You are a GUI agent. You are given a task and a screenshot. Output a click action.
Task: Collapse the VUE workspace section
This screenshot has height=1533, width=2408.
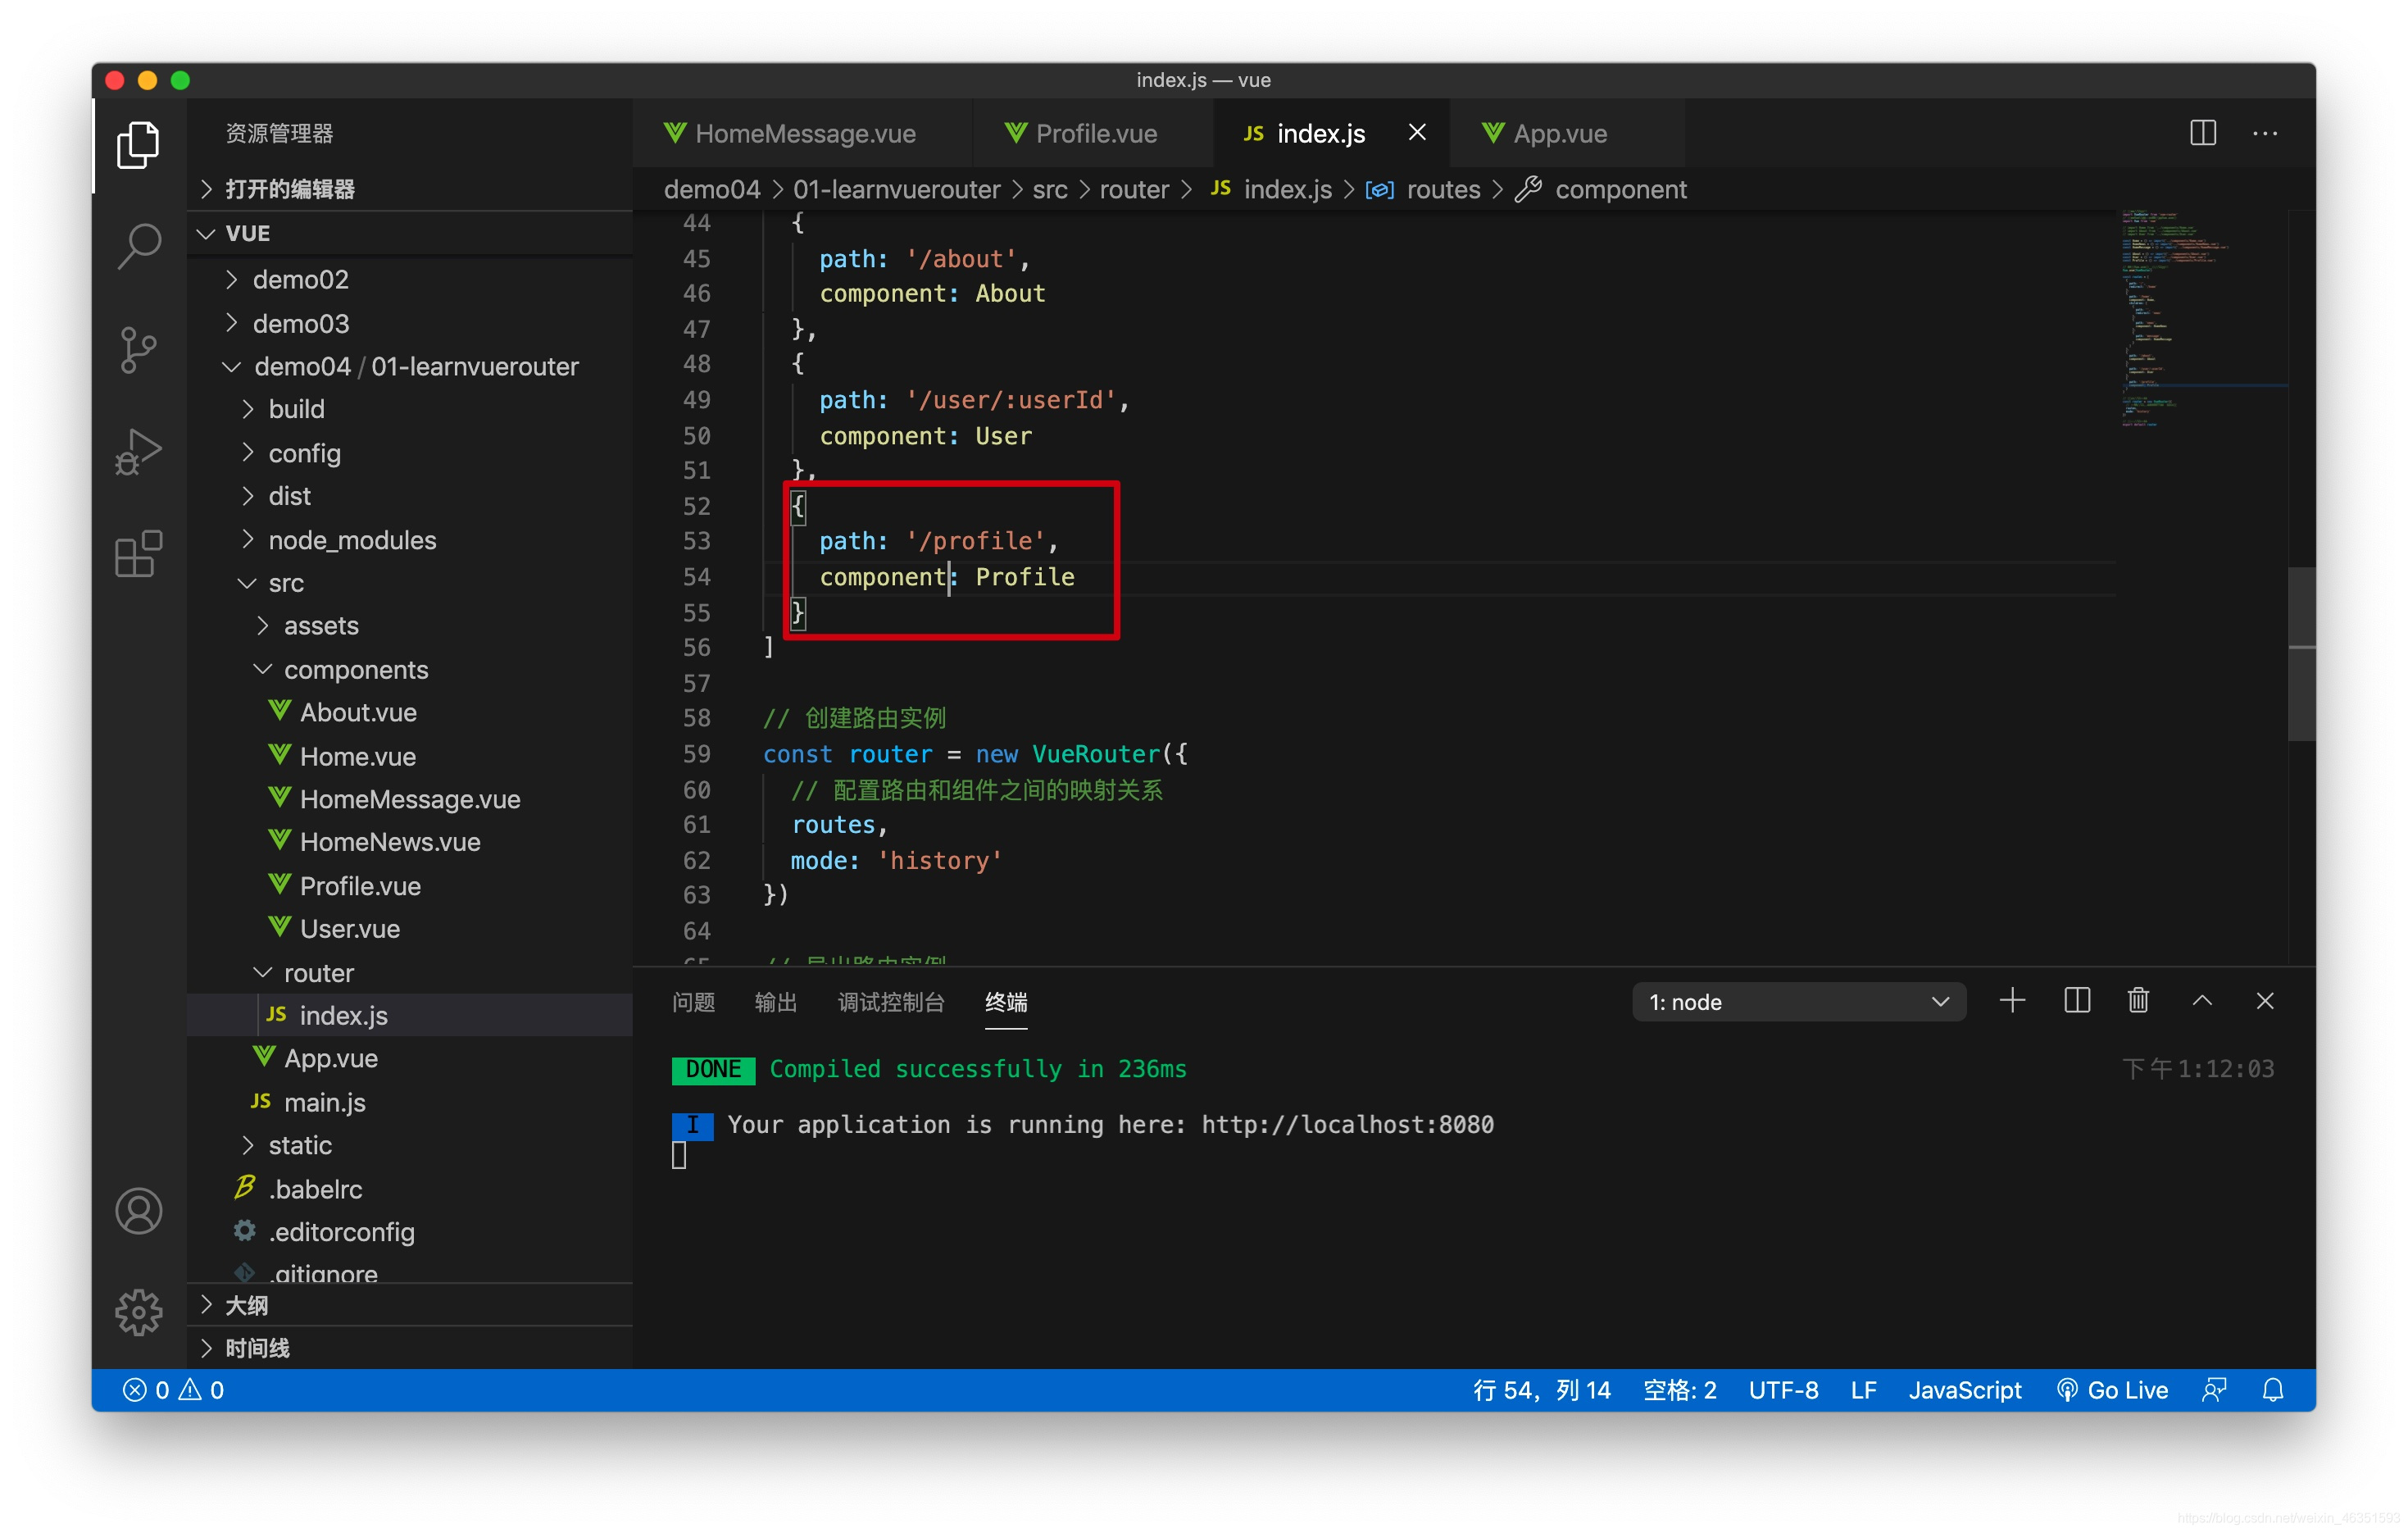[x=410, y=233]
